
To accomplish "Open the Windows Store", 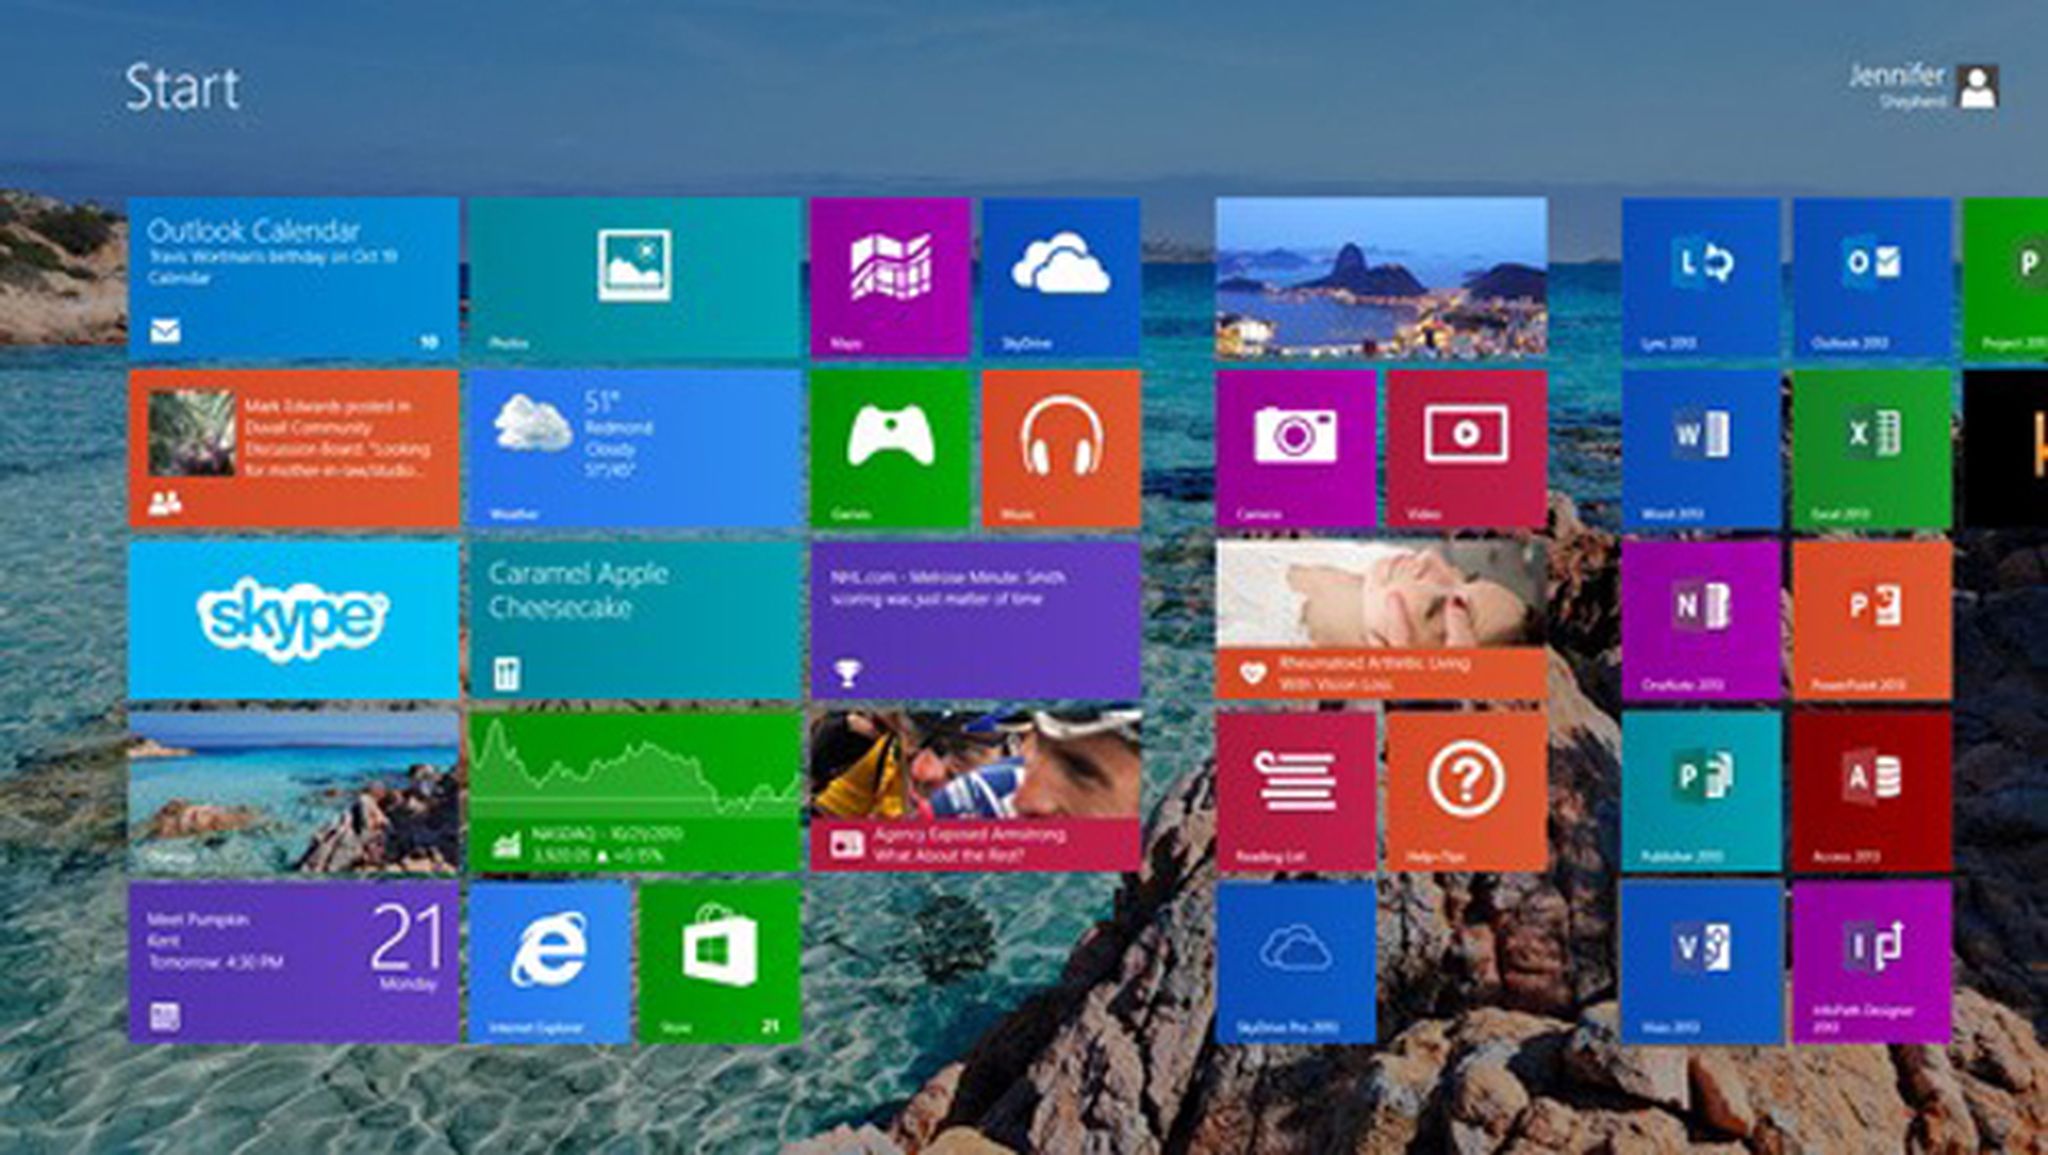I will coord(720,960).
